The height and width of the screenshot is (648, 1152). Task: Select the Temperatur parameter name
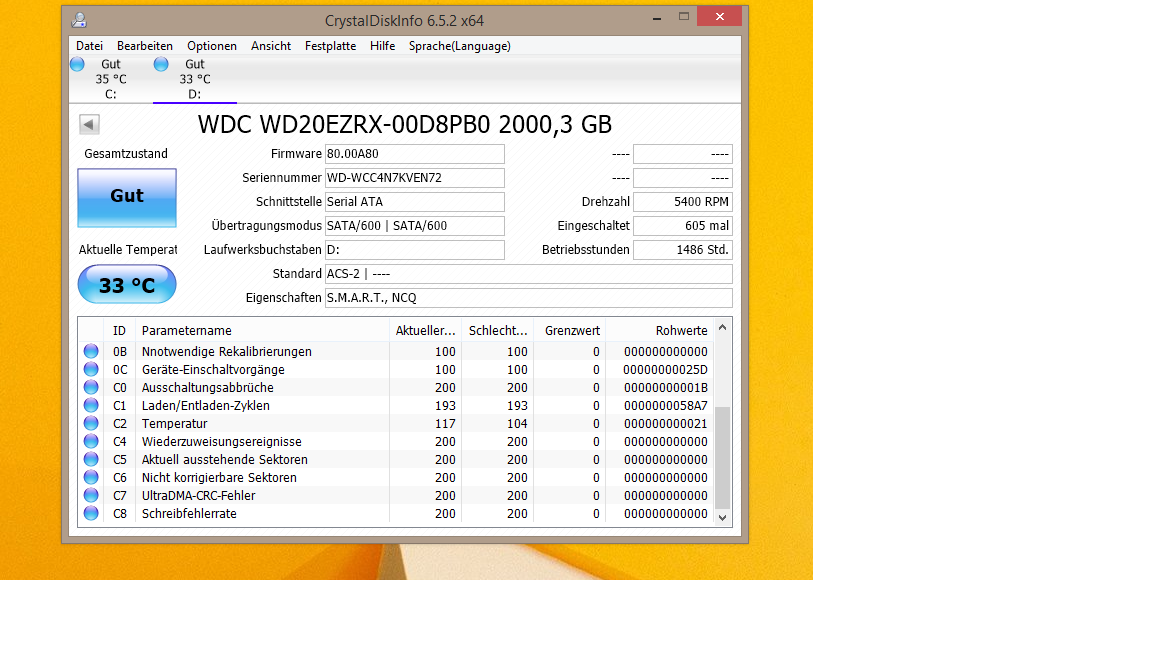click(175, 424)
